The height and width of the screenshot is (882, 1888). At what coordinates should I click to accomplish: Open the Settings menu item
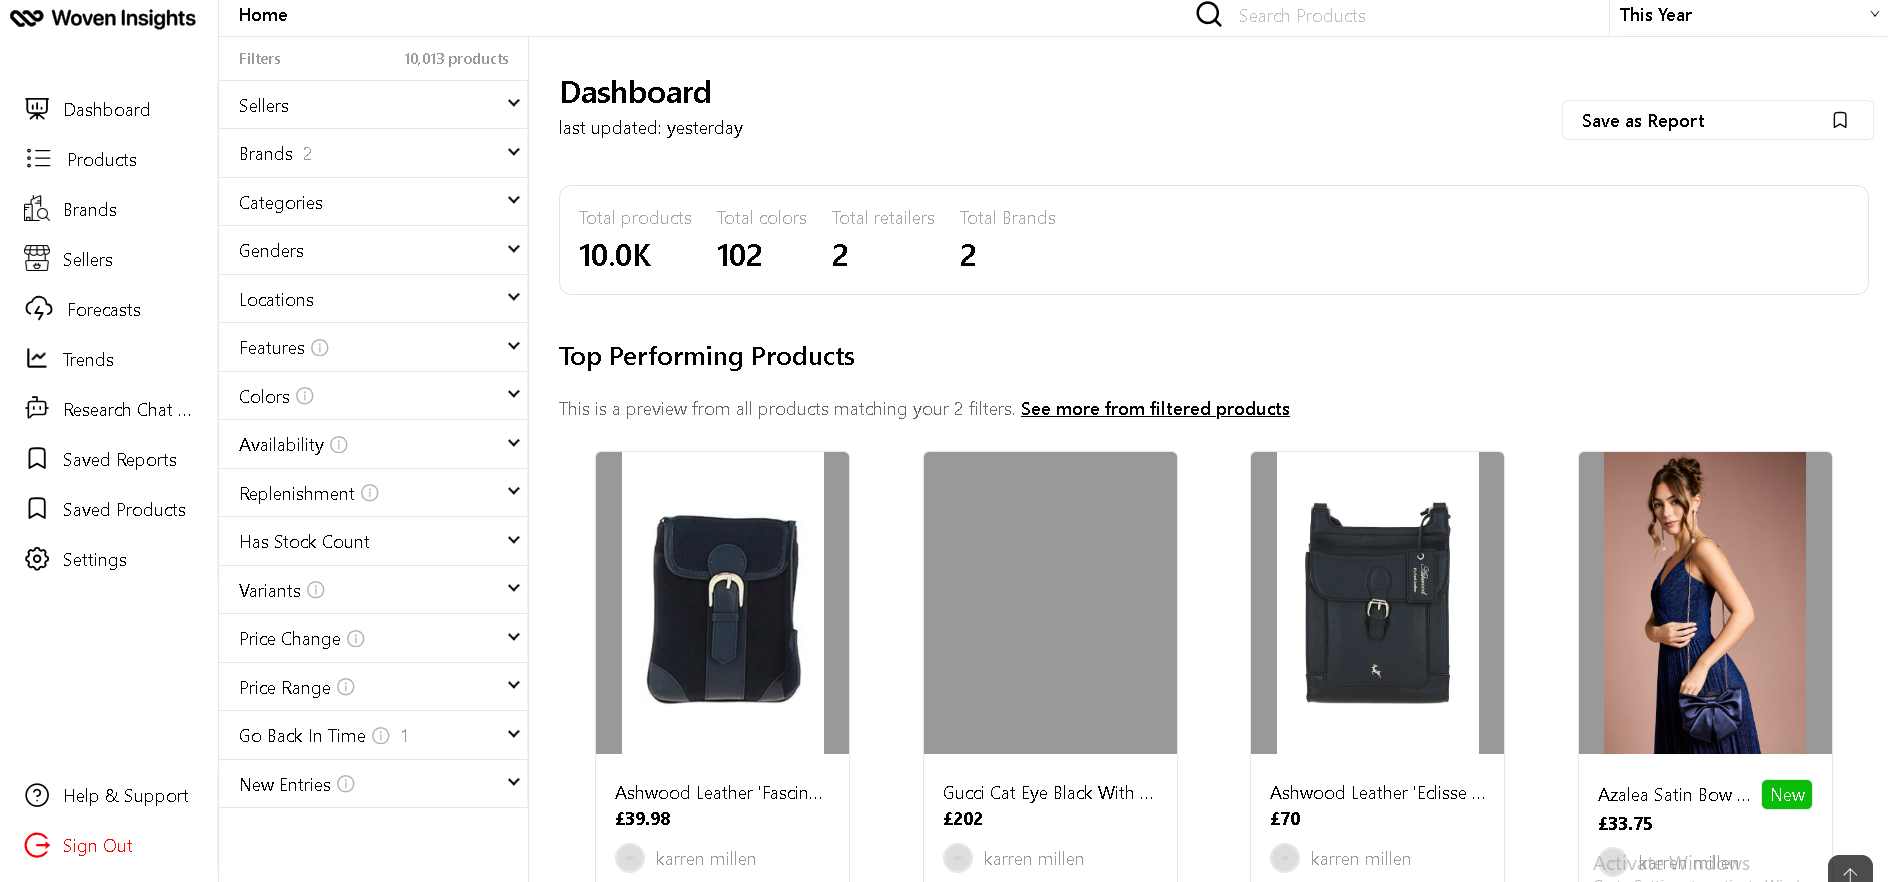point(94,559)
